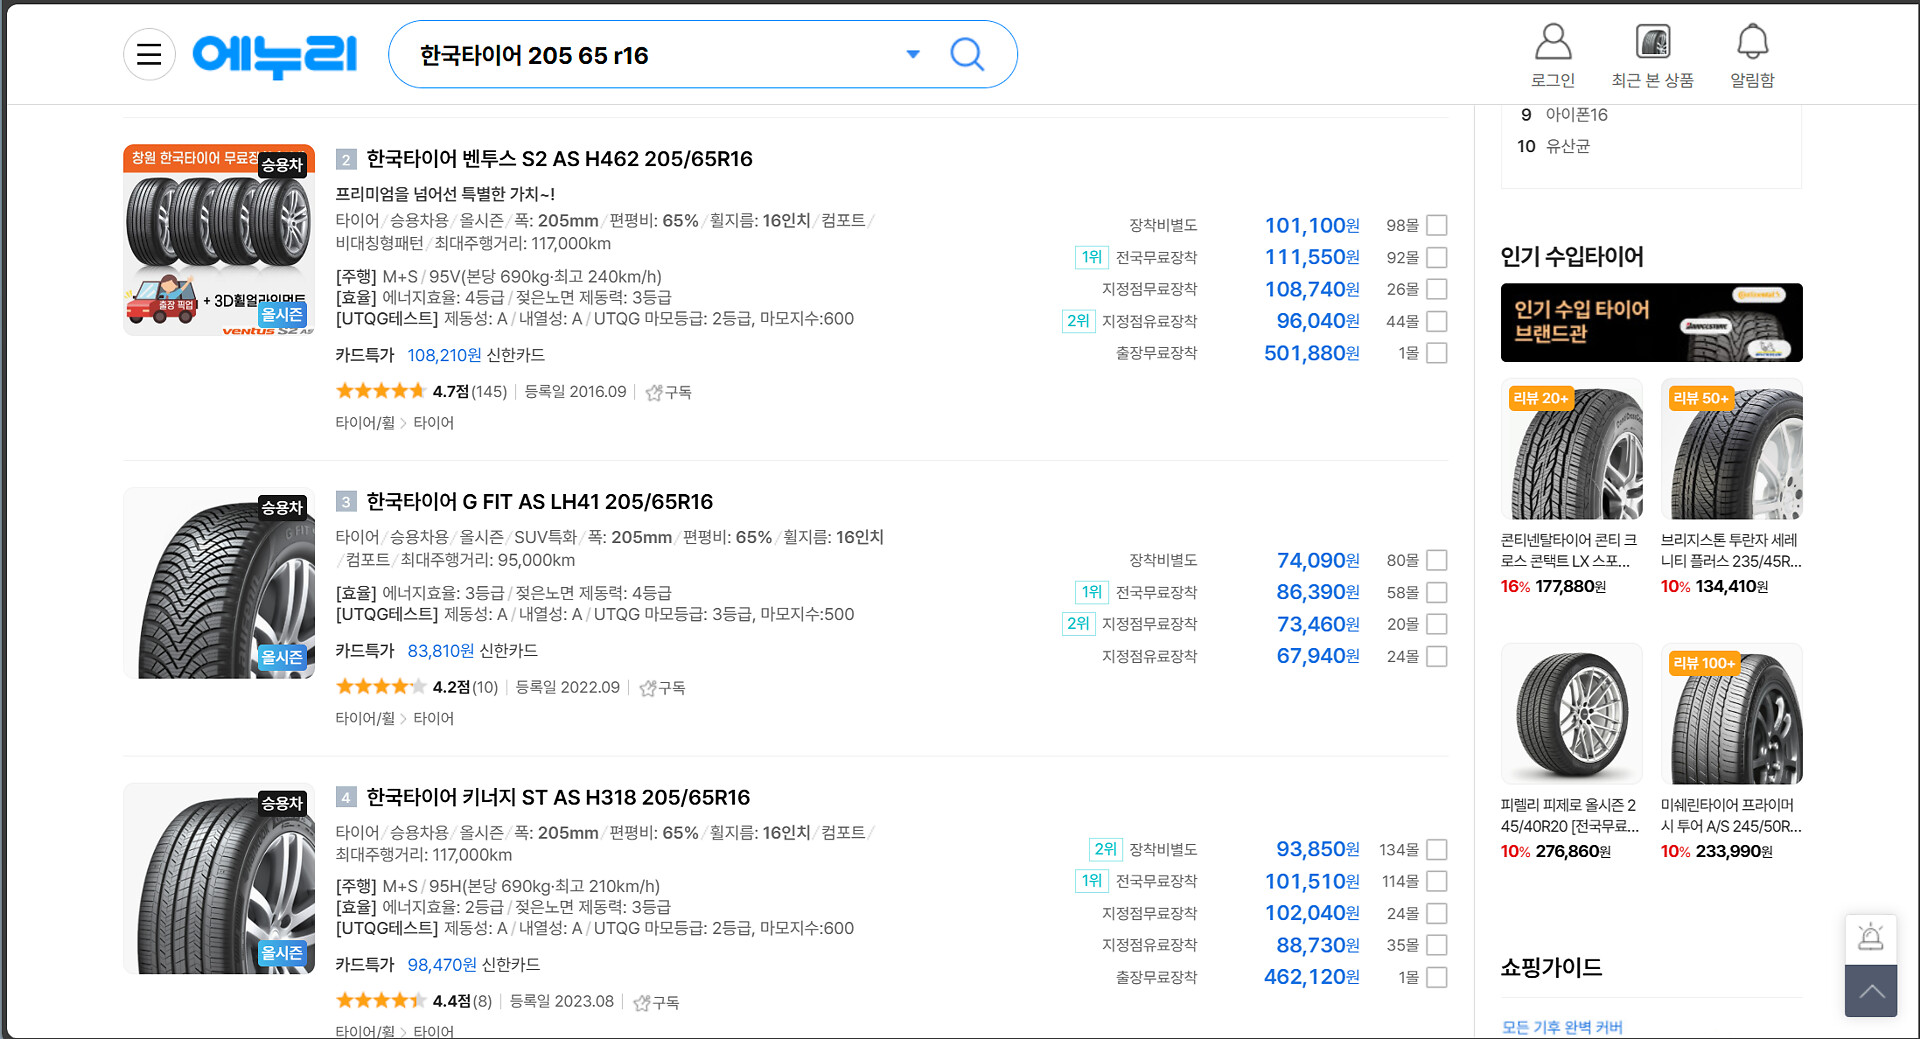Go to Enuri home via logo
1920x1039 pixels.
point(274,55)
